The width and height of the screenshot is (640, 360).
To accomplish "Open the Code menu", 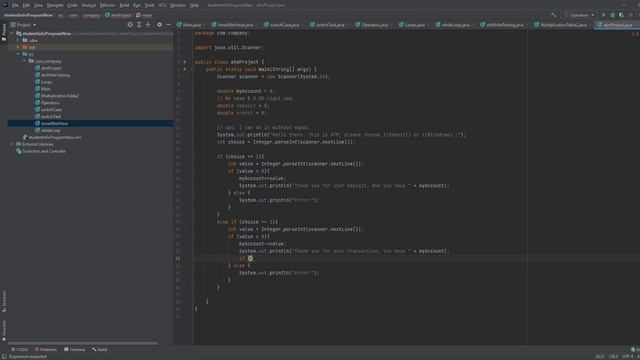I will (x=72, y=5).
